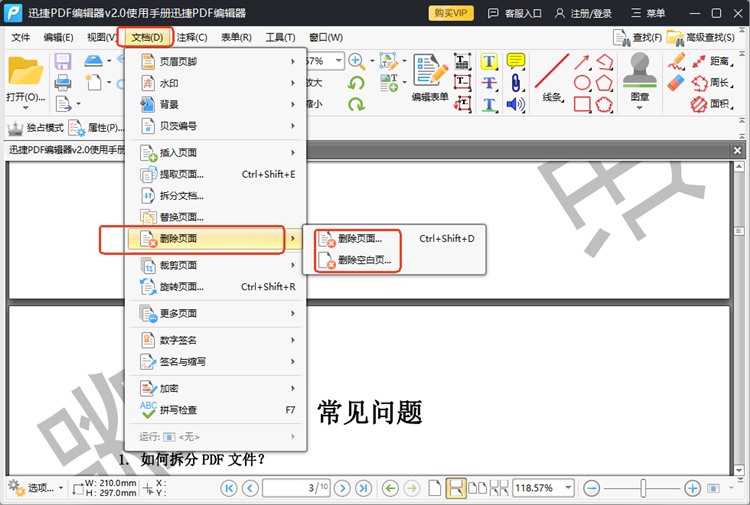
Task: Open 高级查找(S) advanced search
Action: pyautogui.click(x=701, y=37)
